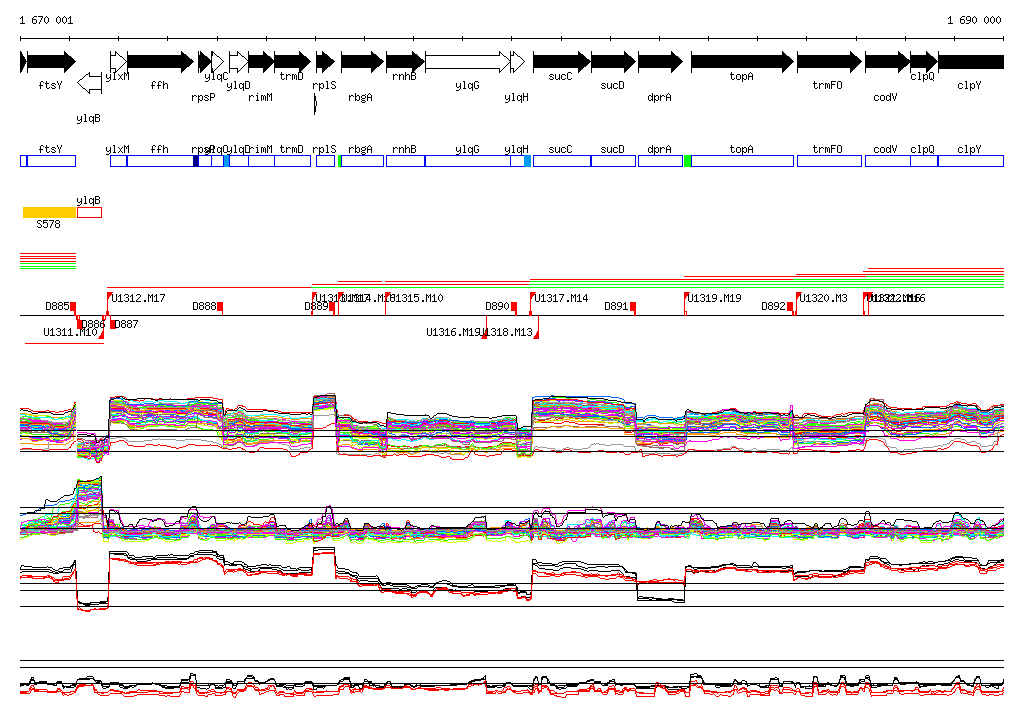Select the black ffh gene arrow
This screenshot has width=1024, height=714.
click(x=161, y=62)
